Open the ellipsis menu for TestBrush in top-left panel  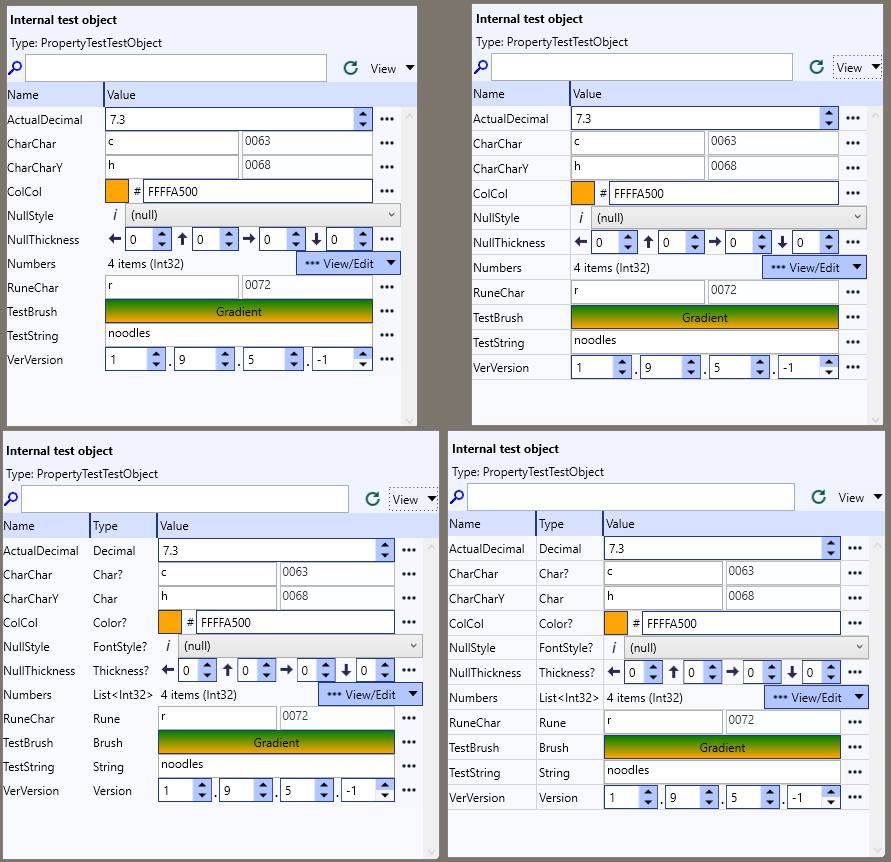[387, 311]
